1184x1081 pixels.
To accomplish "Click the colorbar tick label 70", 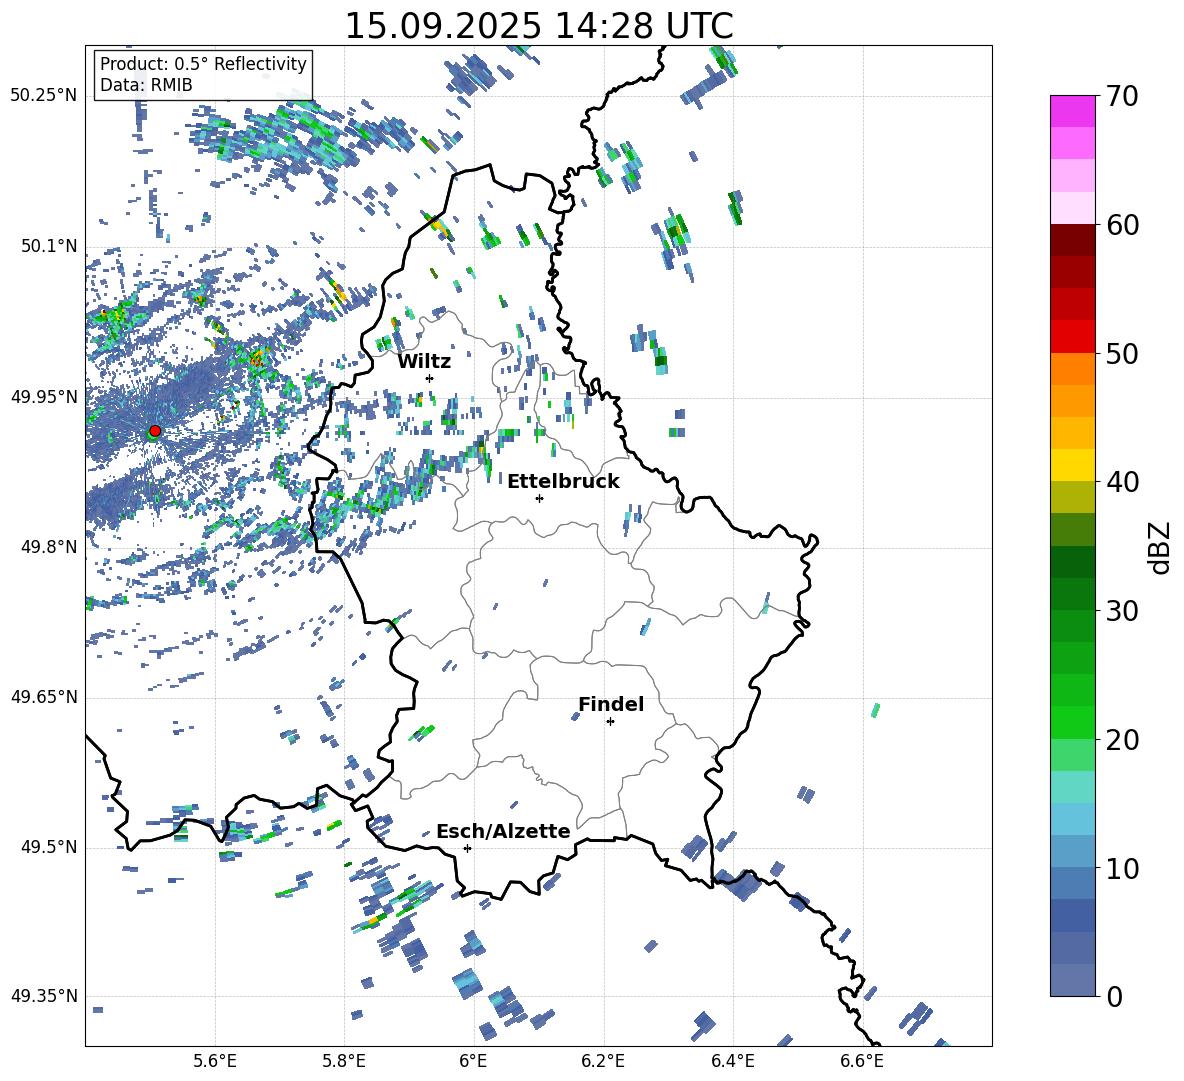I will [x=1122, y=97].
